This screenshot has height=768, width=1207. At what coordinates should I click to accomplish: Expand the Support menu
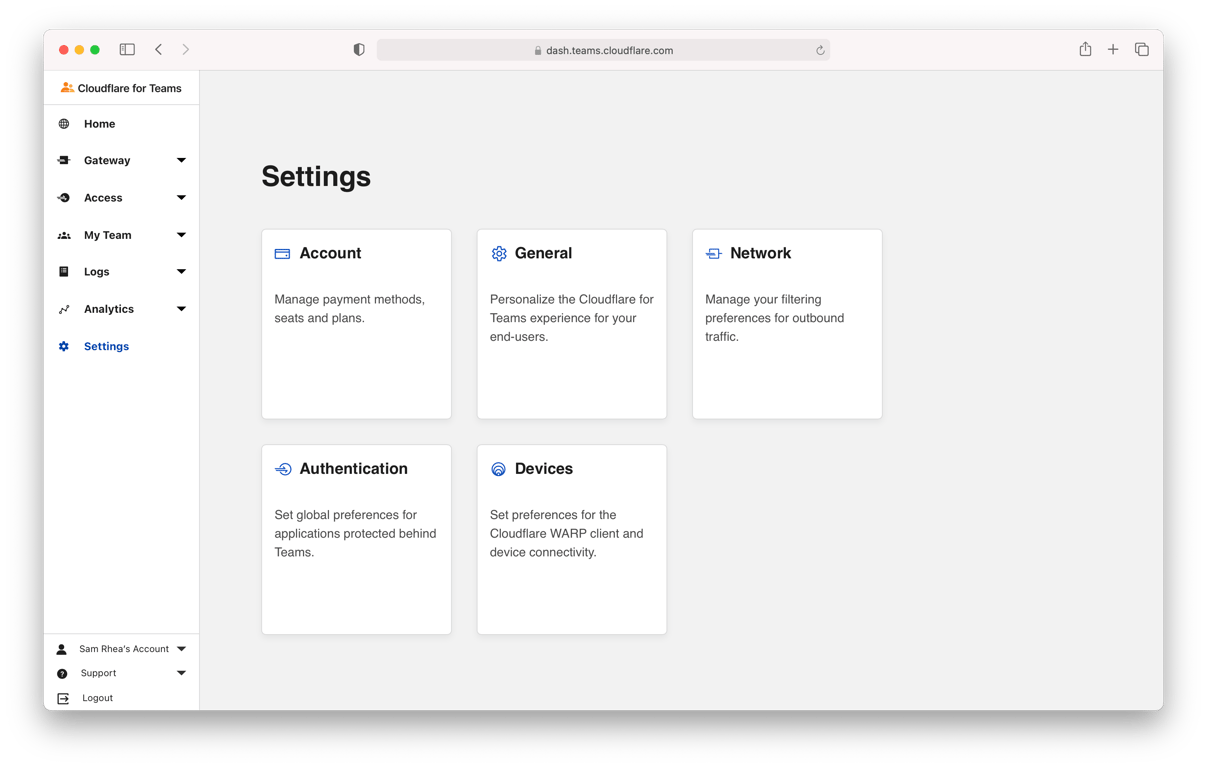pyautogui.click(x=181, y=673)
